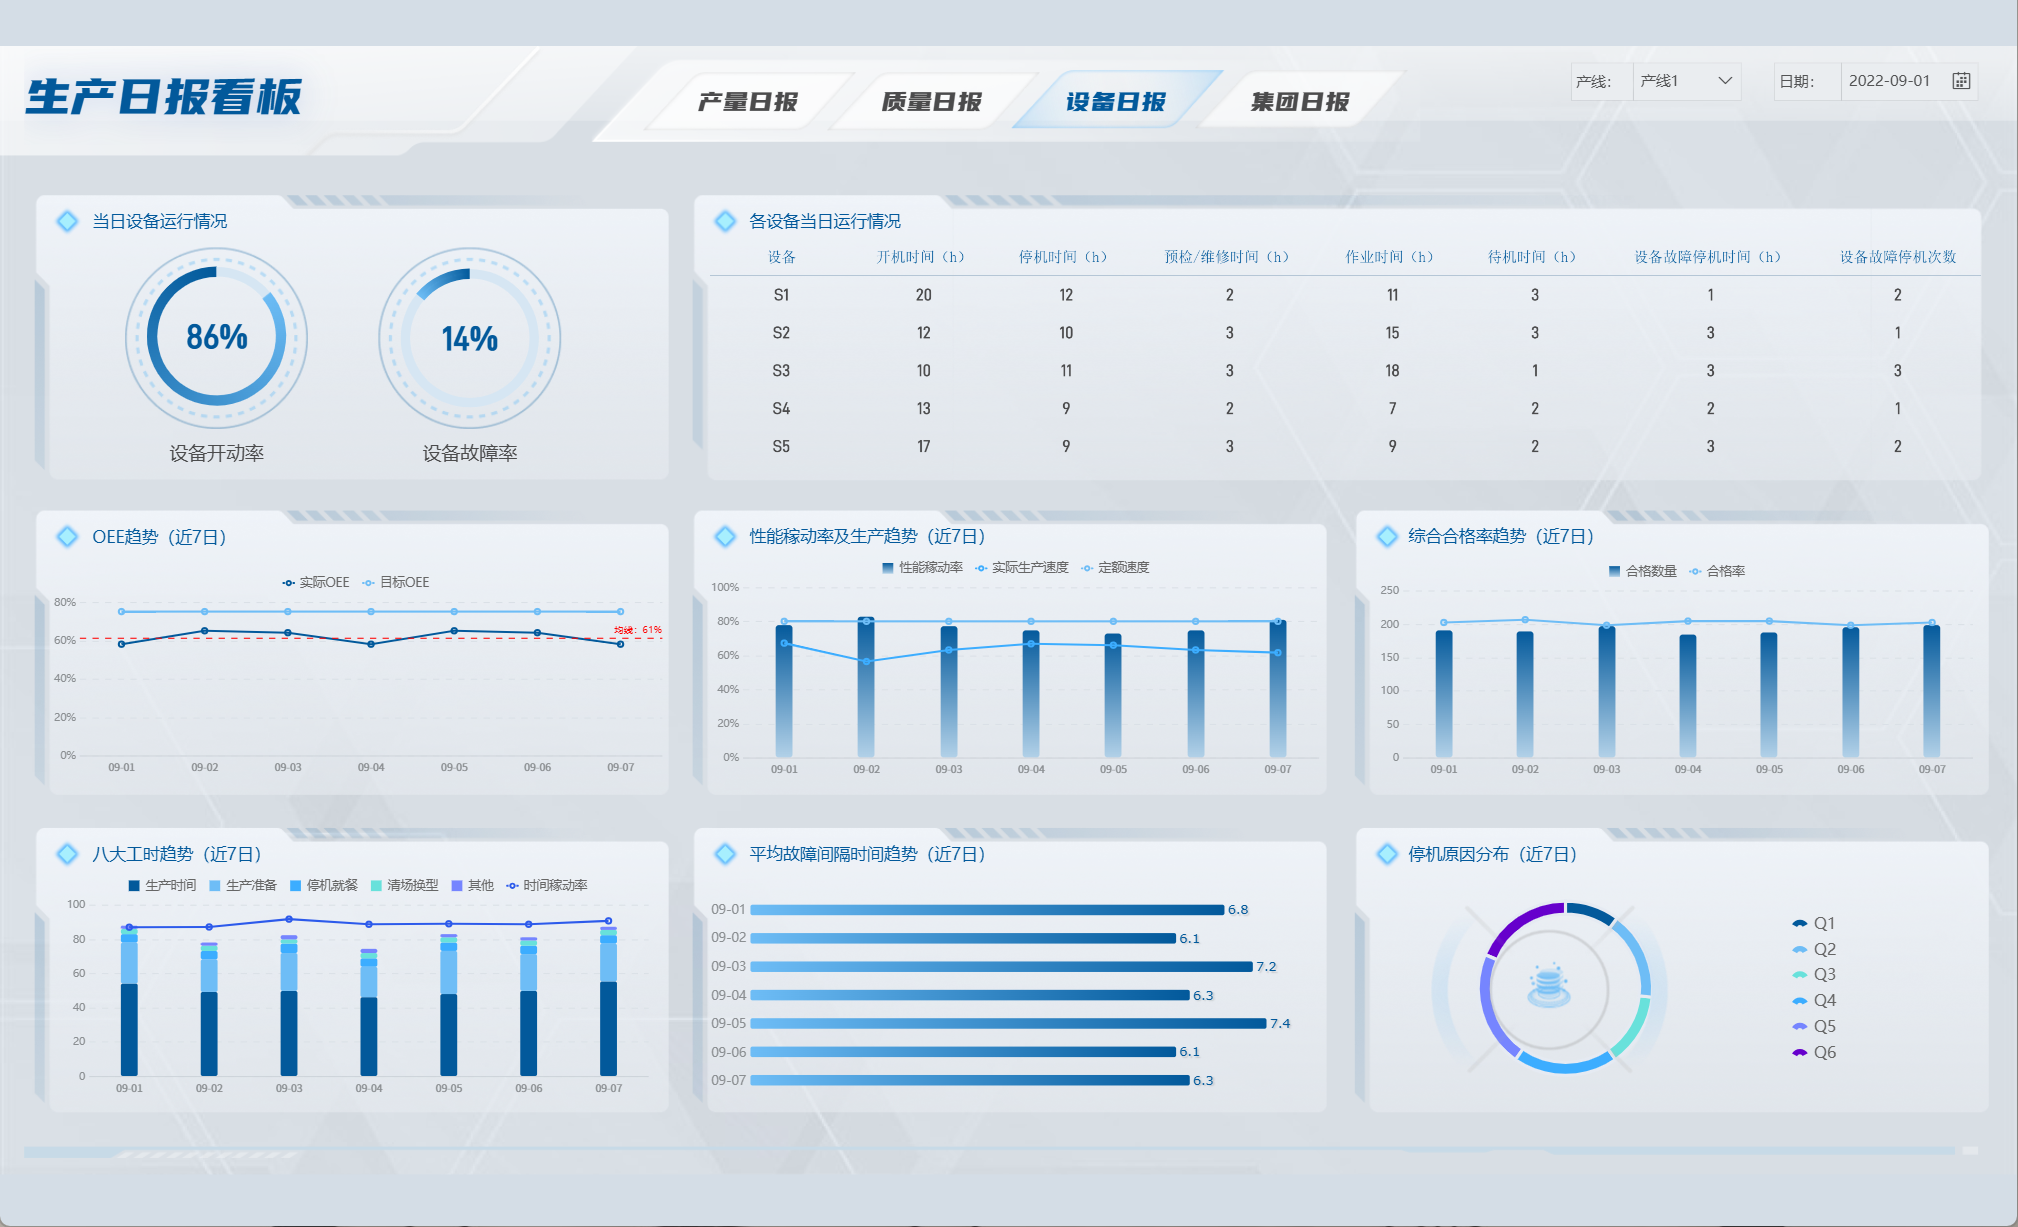Click the 09-05 bar in MTBF chart
Screen dimensions: 2018x1227
pyautogui.click(x=1007, y=1023)
